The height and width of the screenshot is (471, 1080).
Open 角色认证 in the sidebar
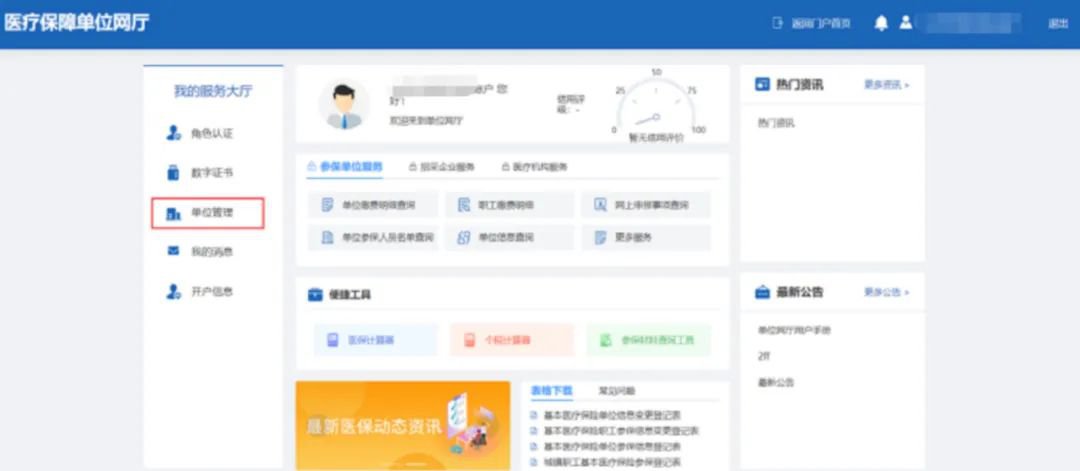pyautogui.click(x=200, y=134)
